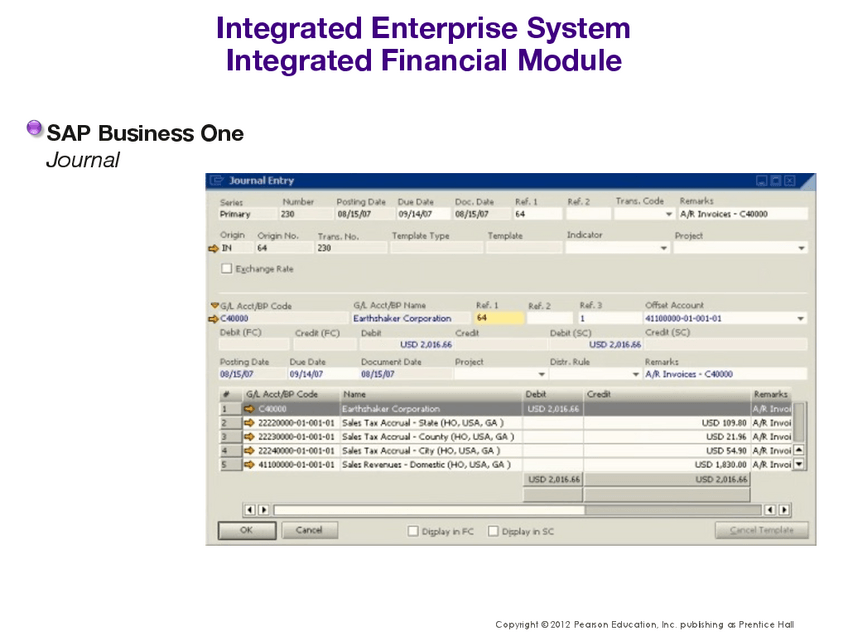Screen dimensions: 848x636
Task: Click the OK button
Action: [247, 531]
